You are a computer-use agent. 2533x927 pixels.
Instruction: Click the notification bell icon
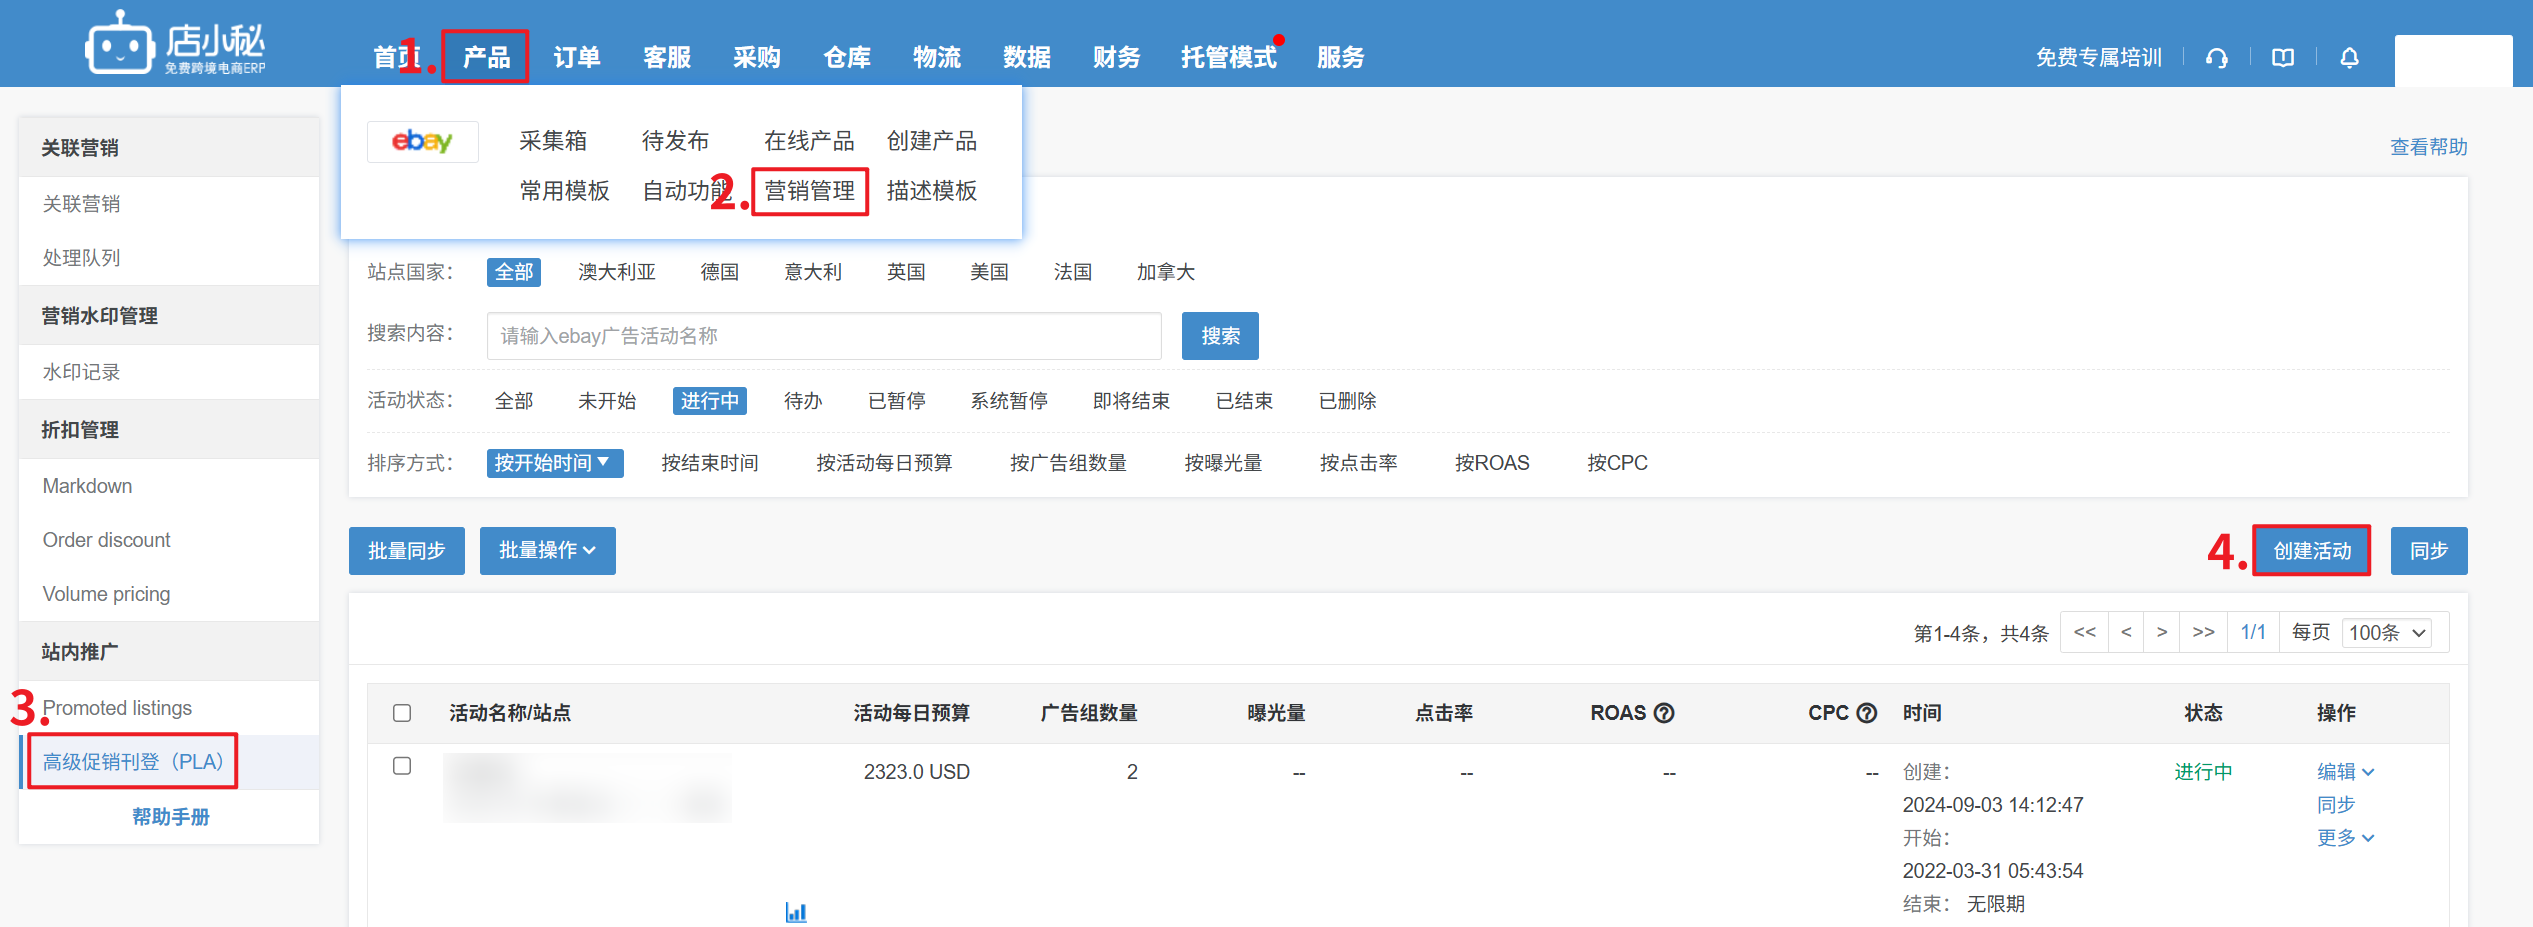[2349, 58]
